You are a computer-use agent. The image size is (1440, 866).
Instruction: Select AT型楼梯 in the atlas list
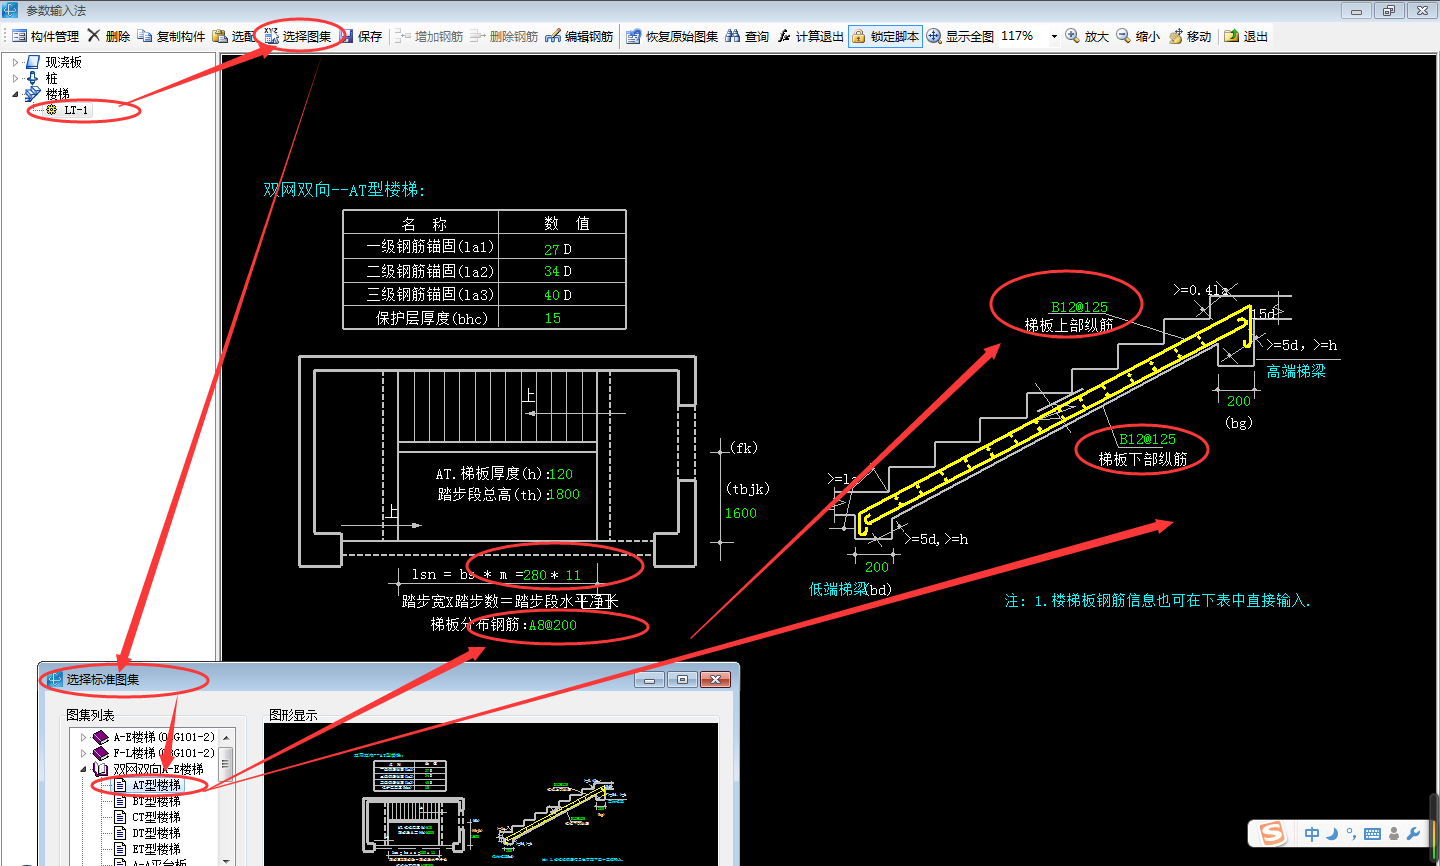156,785
